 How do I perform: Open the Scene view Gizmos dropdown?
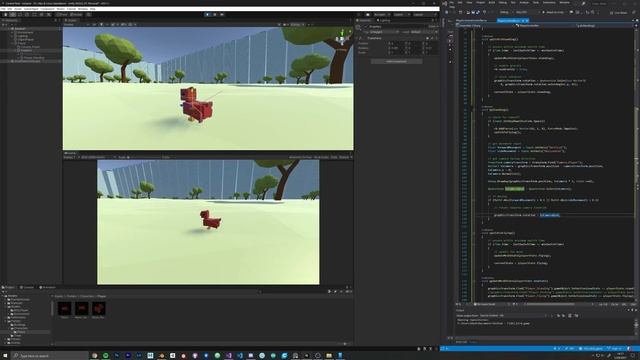pyautogui.click(x=296, y=24)
